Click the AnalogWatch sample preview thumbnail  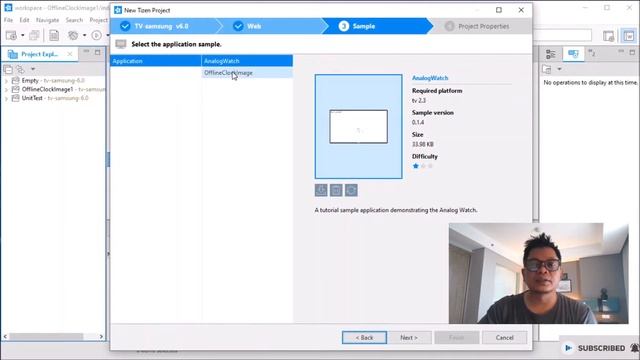click(x=358, y=127)
